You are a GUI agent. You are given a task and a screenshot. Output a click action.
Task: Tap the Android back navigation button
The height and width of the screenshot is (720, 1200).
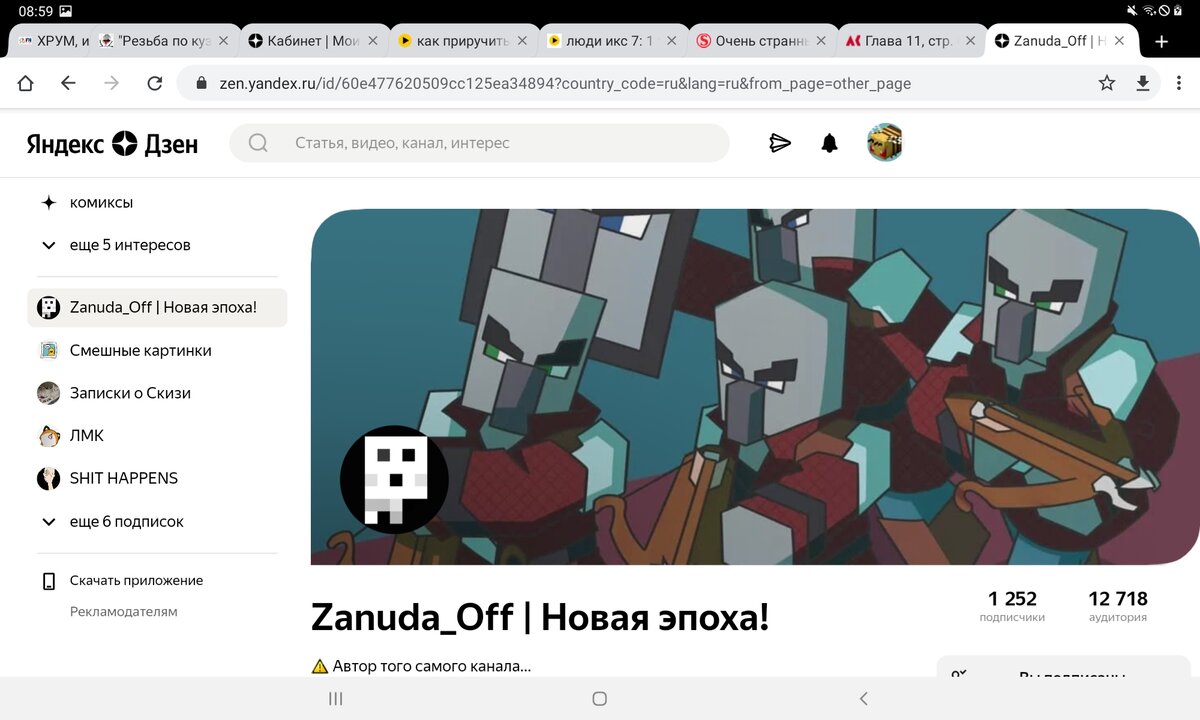[864, 699]
